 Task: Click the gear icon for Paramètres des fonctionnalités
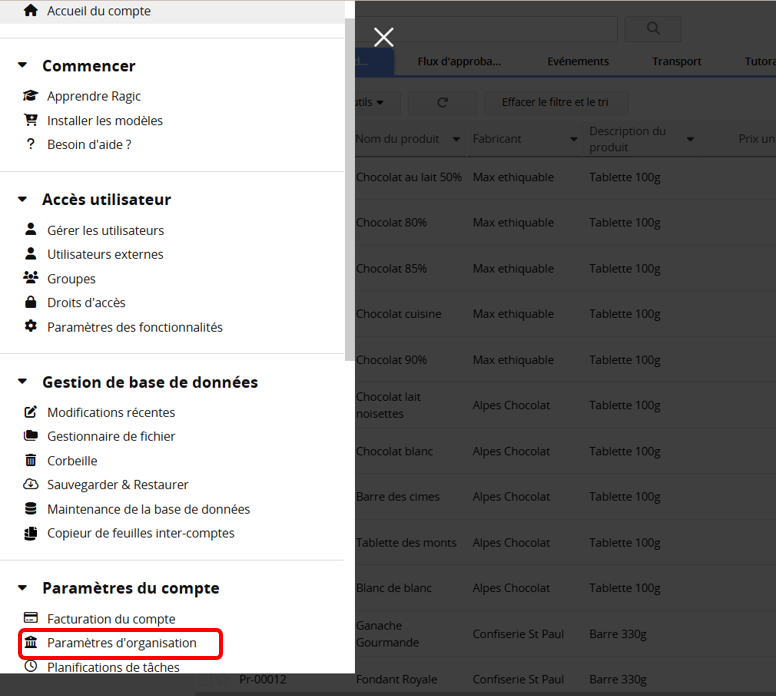coord(30,327)
